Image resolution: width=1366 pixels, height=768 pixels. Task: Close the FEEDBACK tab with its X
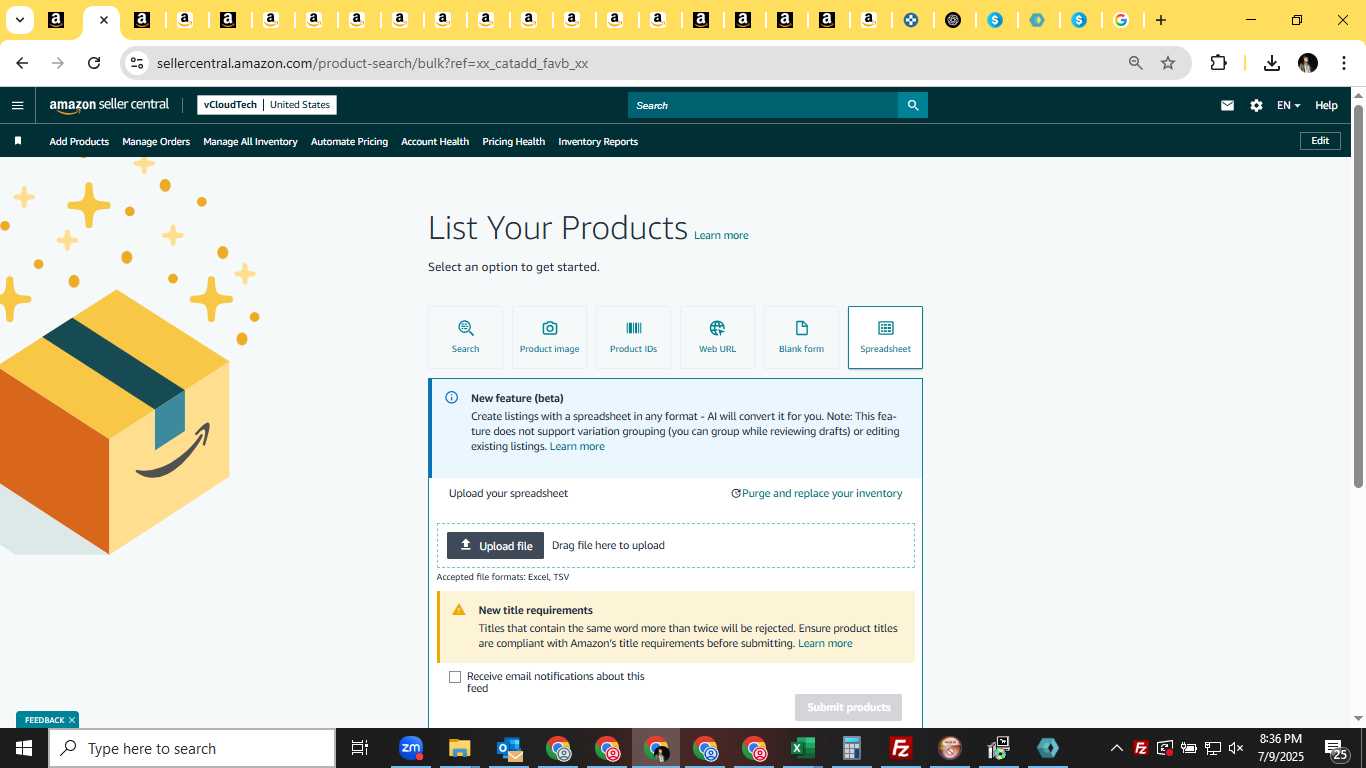pyautogui.click(x=72, y=720)
